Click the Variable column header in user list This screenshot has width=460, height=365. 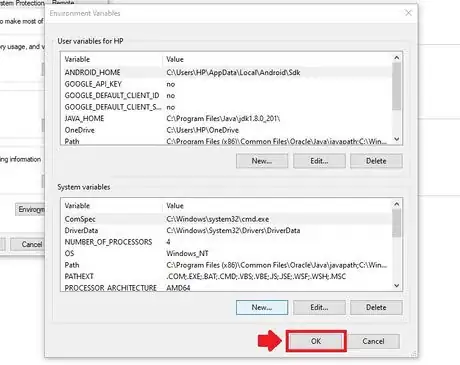(112, 59)
